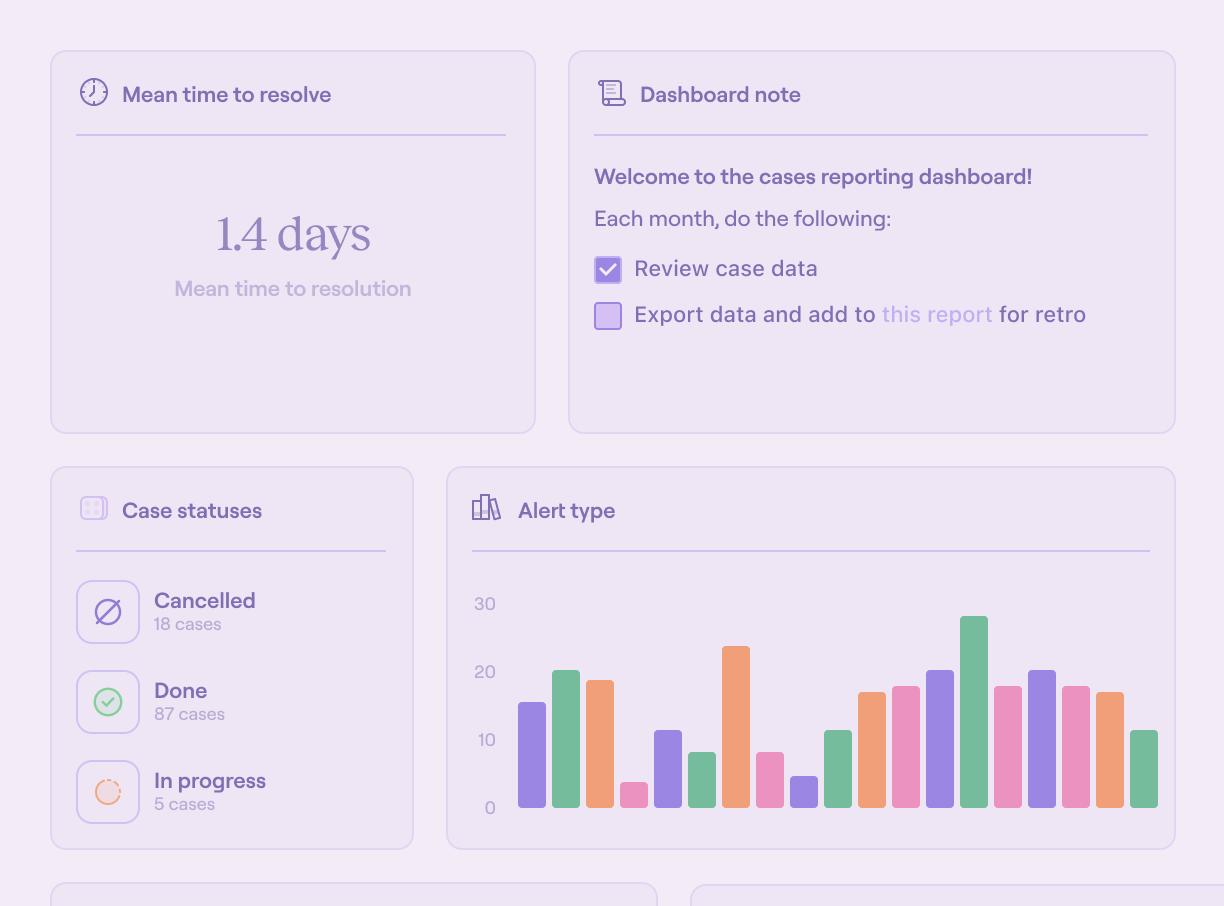Select the Cancelled status icon
The width and height of the screenshot is (1224, 906).
point(108,612)
